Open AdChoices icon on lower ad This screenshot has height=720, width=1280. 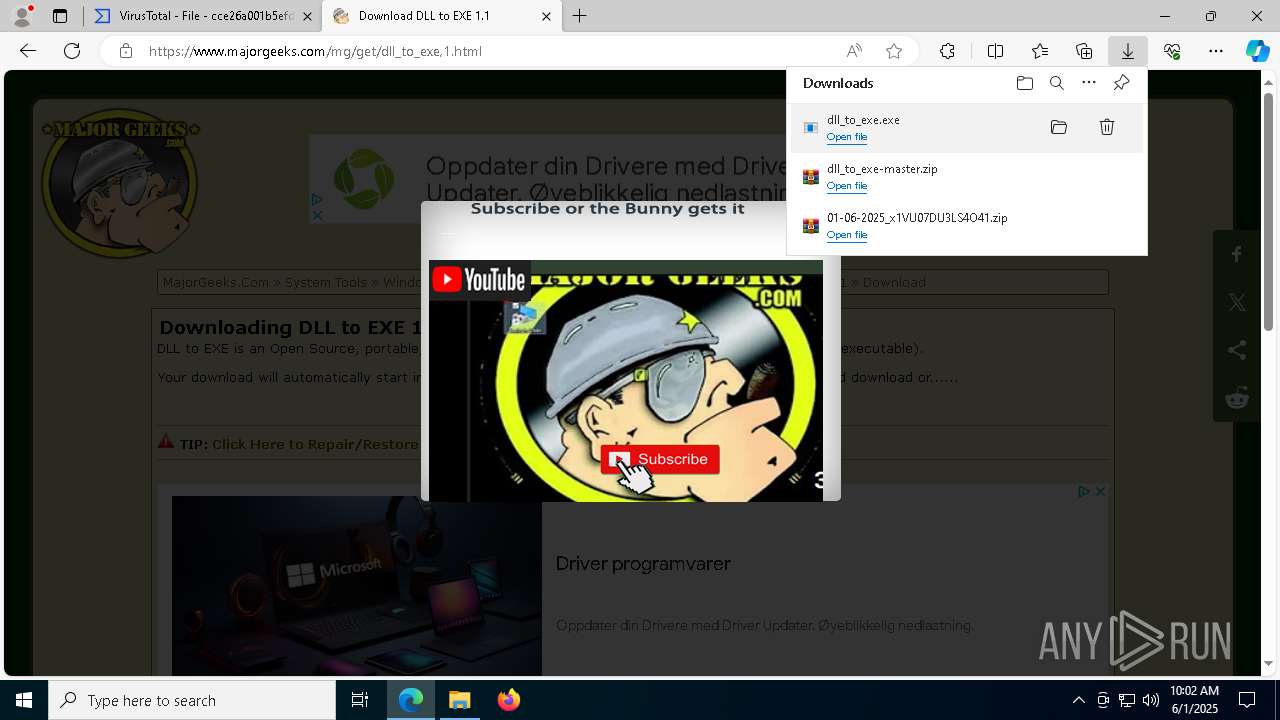tap(1084, 491)
